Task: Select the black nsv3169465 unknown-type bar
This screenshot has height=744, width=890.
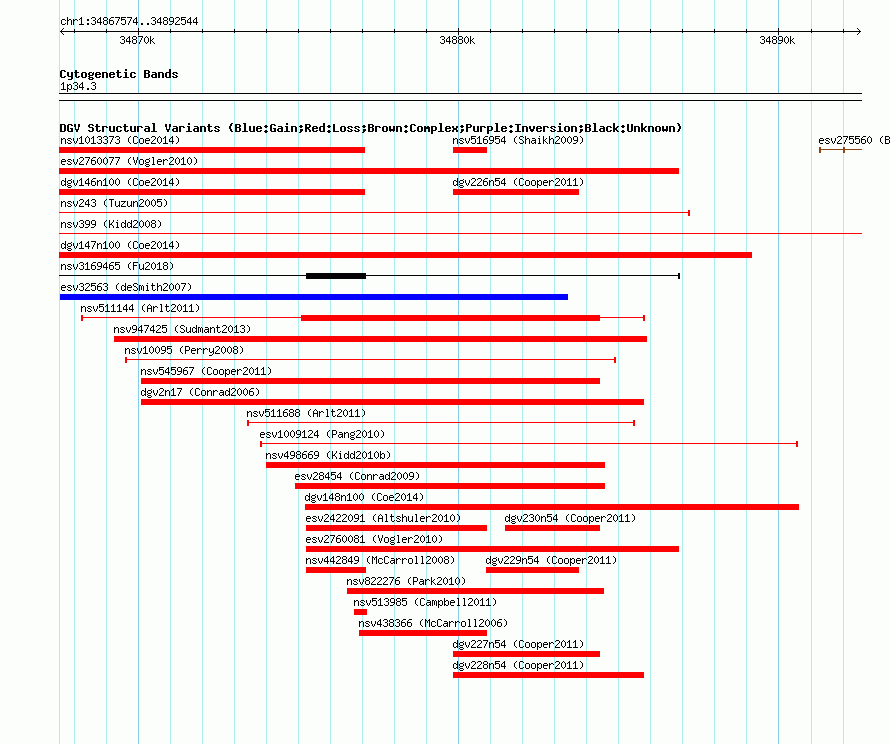Action: coord(336,276)
